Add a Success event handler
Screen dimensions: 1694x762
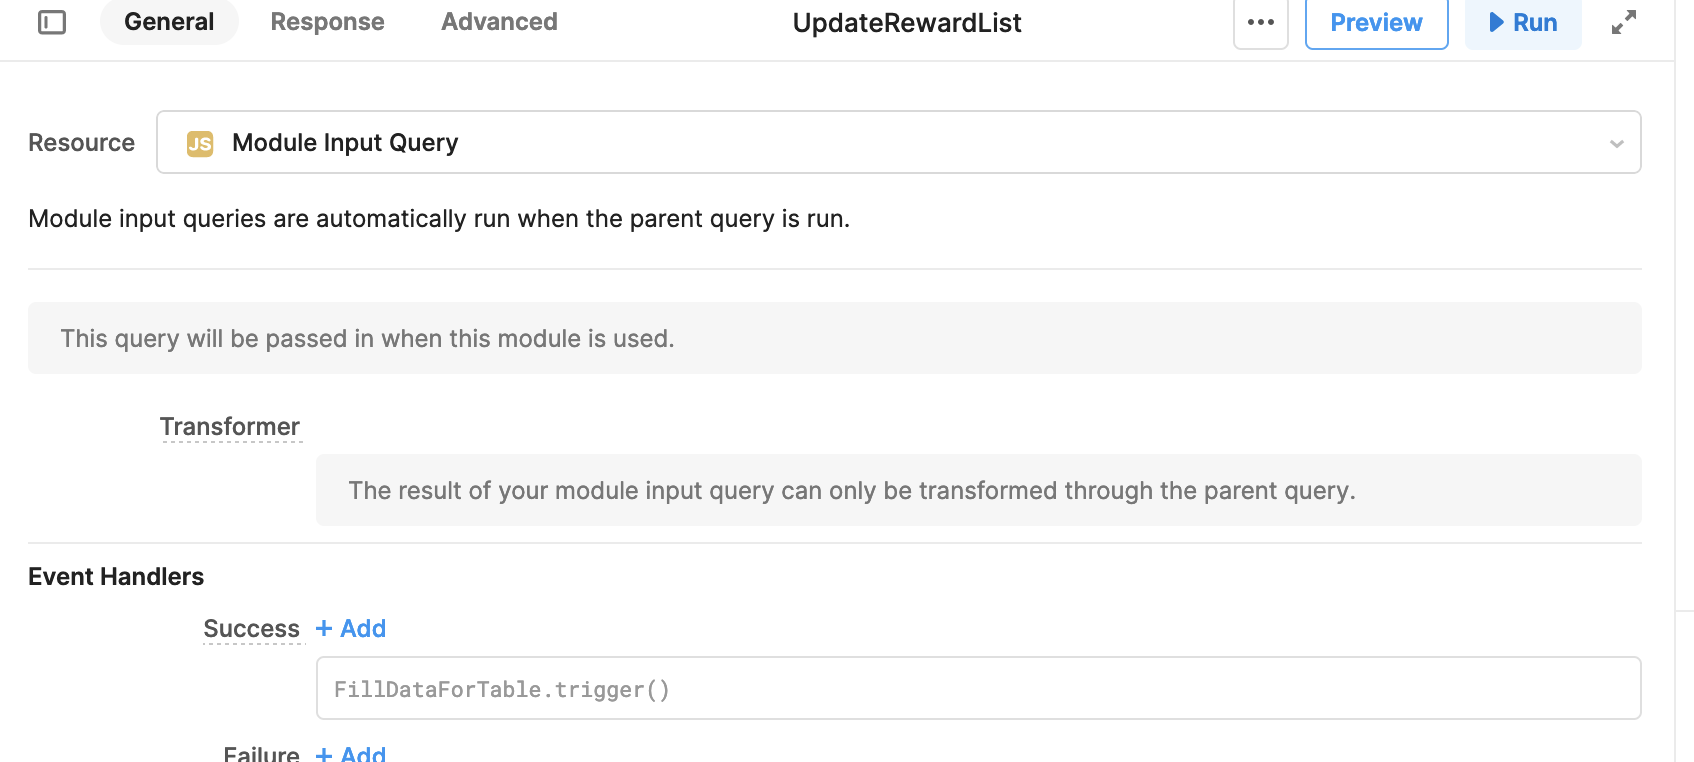pos(351,628)
